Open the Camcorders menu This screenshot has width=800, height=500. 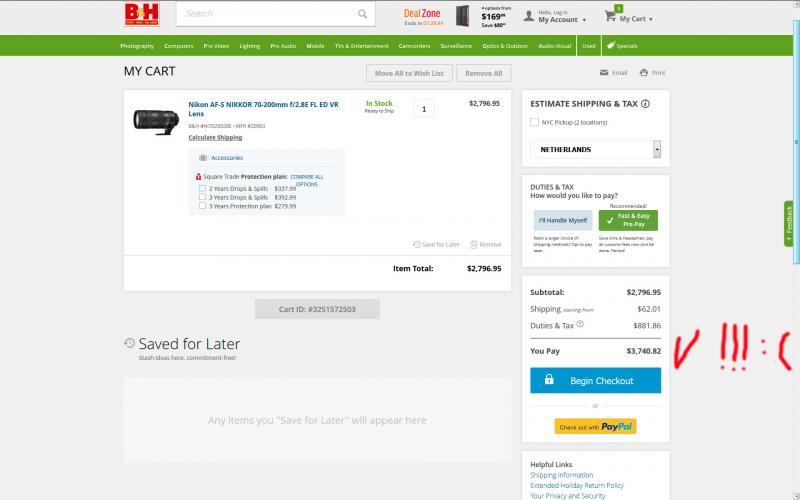click(x=414, y=46)
